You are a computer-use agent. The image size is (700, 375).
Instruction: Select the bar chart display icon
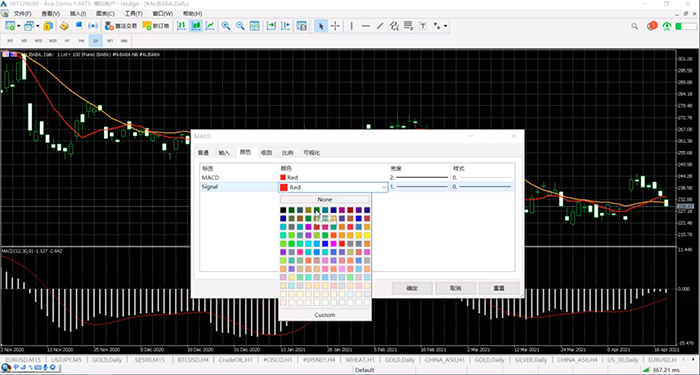[181, 26]
